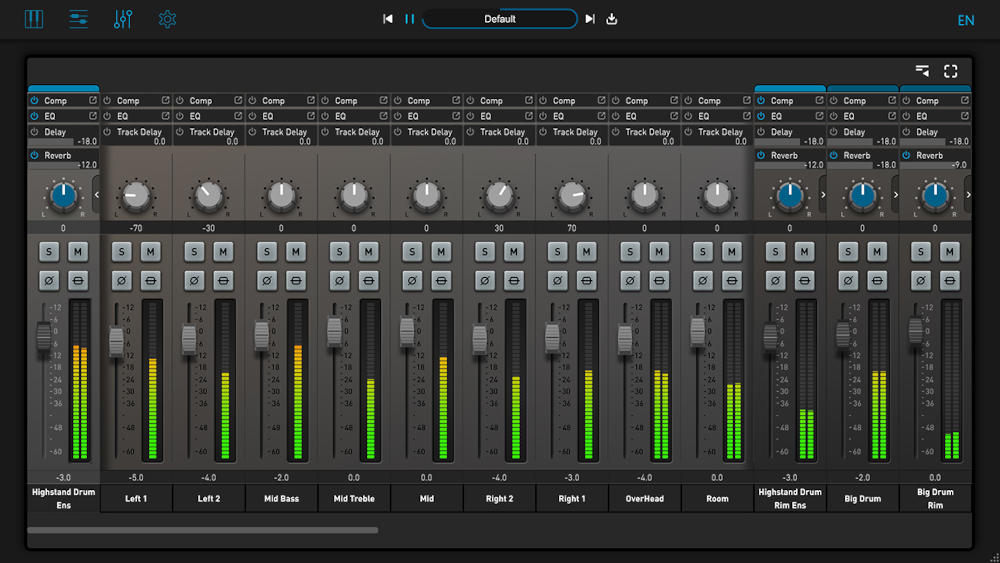Solo the OverHead channel
1000x563 pixels.
[630, 252]
